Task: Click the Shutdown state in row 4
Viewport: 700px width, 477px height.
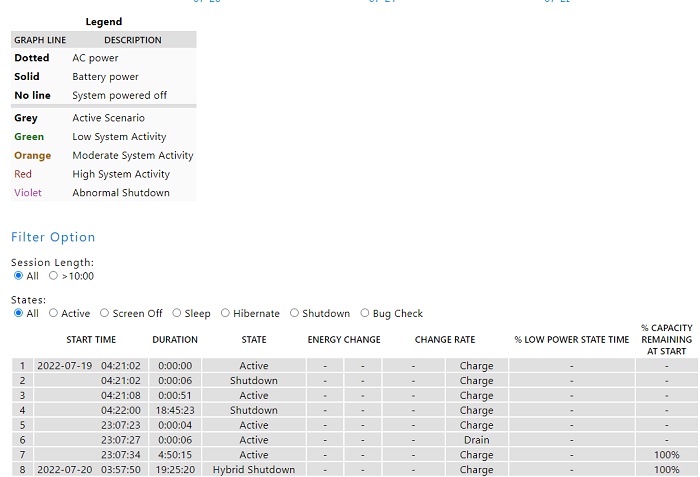Action: pyautogui.click(x=254, y=410)
